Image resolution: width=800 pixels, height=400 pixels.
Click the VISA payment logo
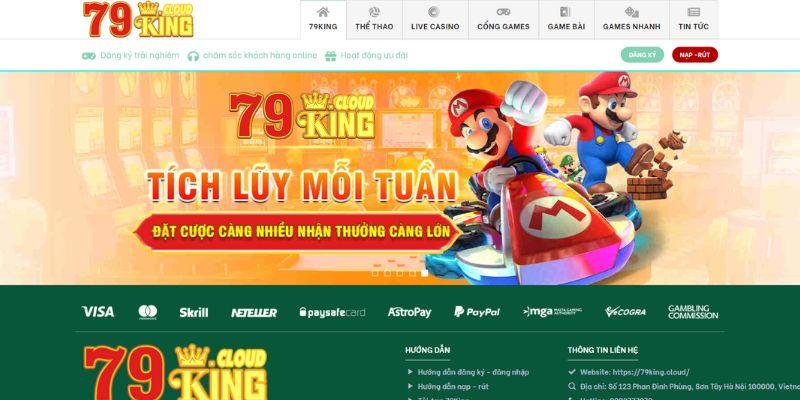98,312
